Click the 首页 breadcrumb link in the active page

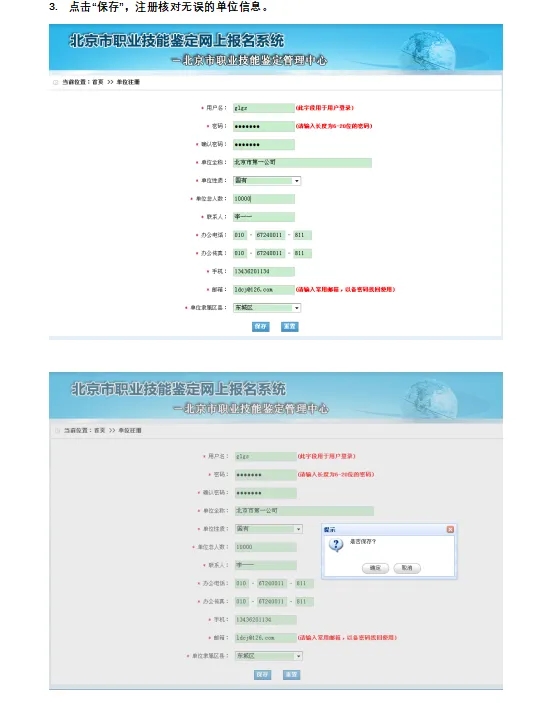(x=98, y=82)
